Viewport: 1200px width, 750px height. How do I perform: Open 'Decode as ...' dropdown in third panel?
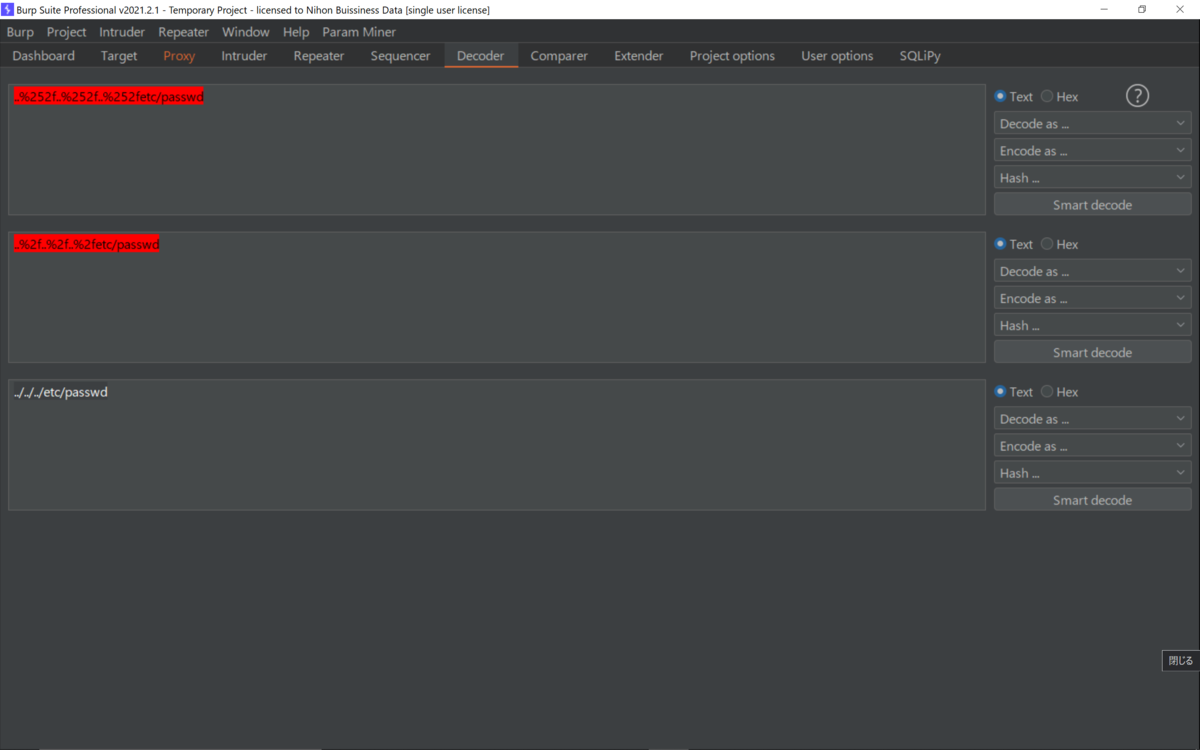click(x=1092, y=419)
